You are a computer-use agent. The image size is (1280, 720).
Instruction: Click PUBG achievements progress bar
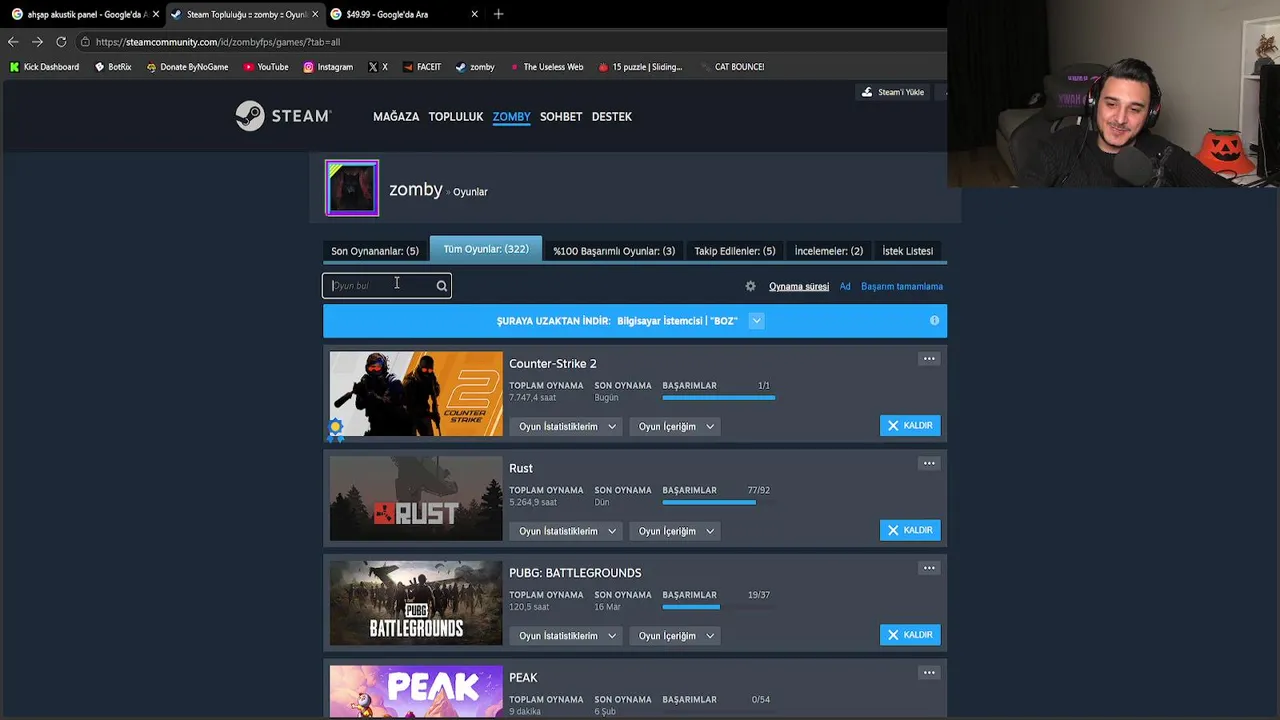tap(718, 607)
